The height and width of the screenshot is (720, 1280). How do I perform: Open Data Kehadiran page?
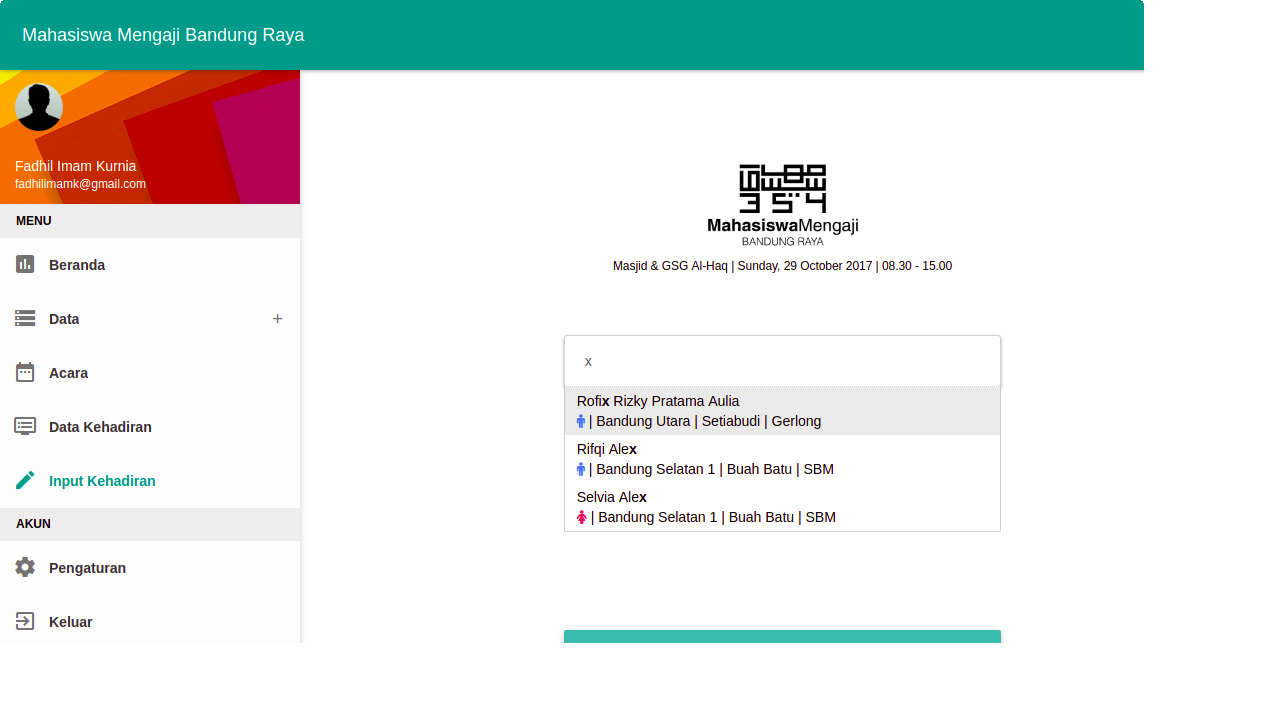tap(150, 427)
